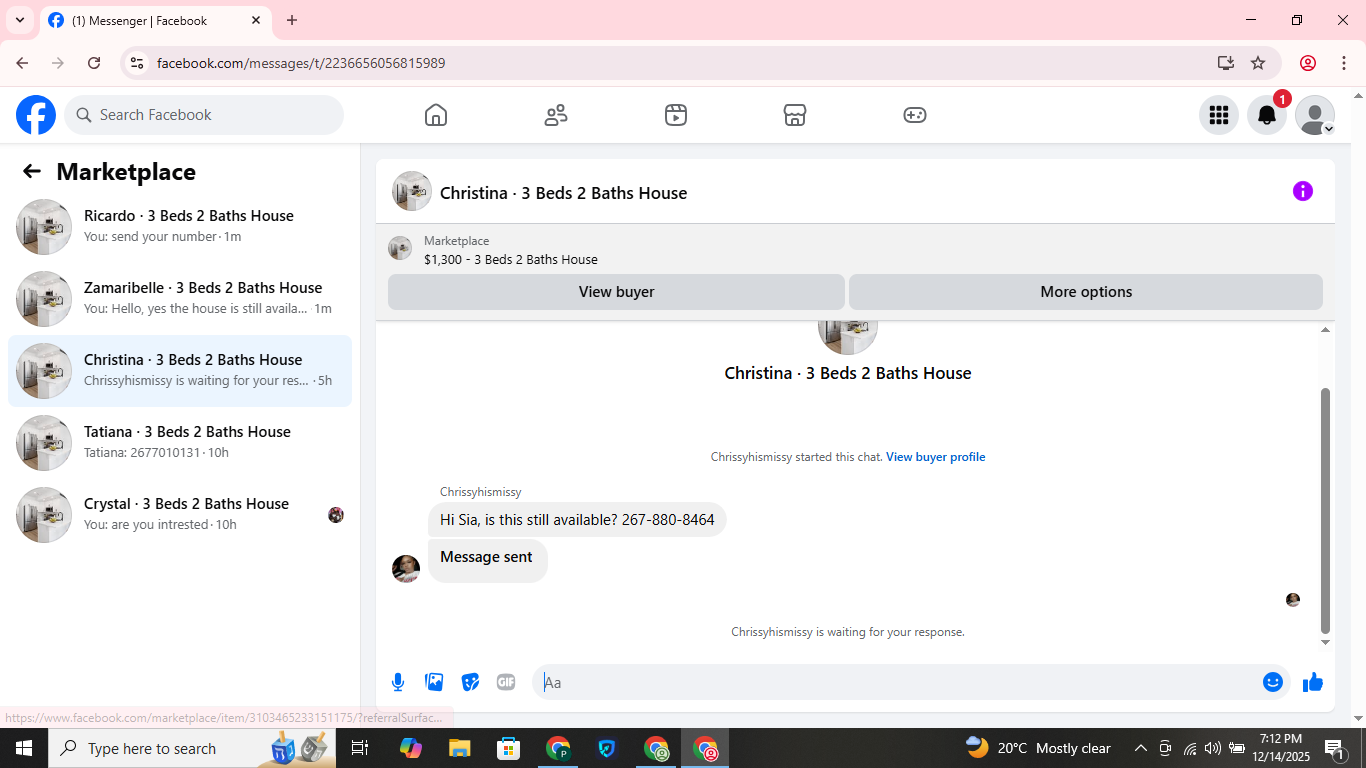
Task: Open the emoji picker smiley icon
Action: [1273, 682]
